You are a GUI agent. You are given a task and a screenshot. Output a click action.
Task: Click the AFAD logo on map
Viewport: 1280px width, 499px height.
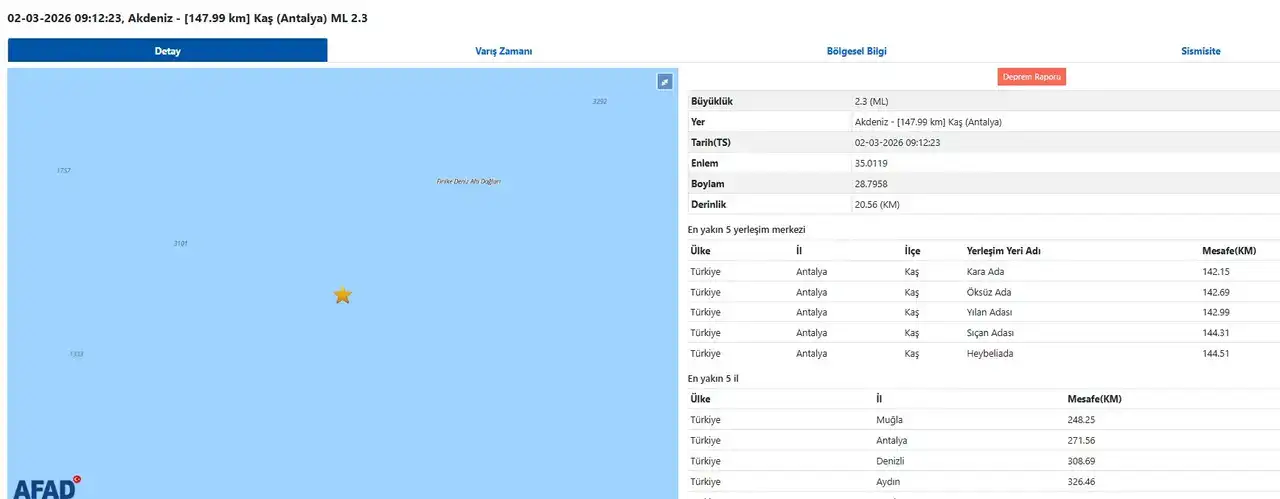pos(44,487)
